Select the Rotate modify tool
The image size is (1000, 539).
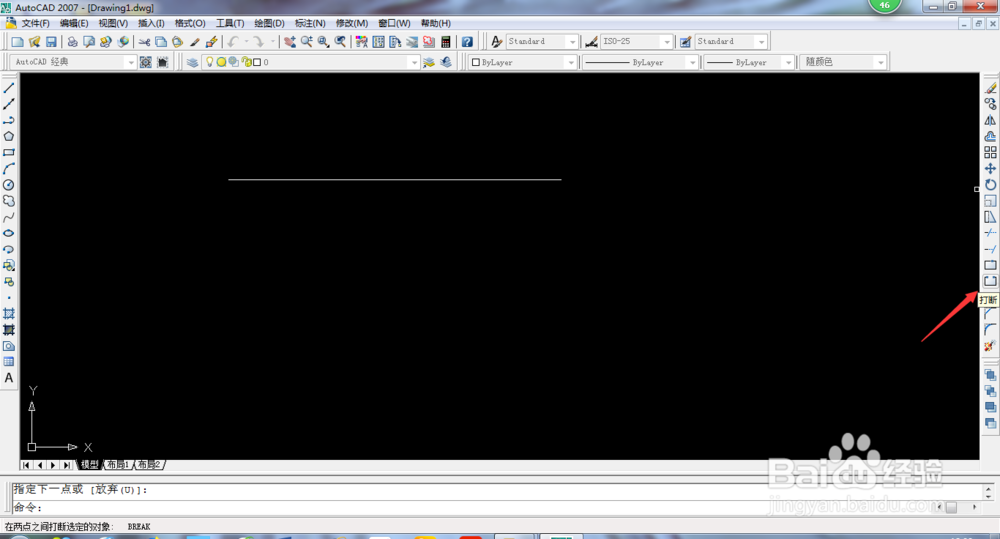click(990, 185)
